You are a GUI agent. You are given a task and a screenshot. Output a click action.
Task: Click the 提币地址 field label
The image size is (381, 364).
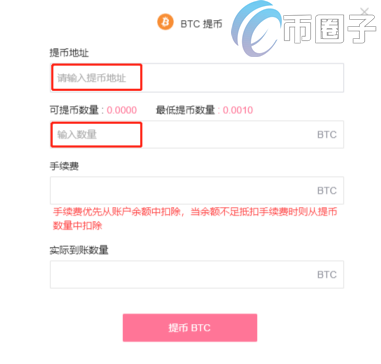(x=69, y=53)
